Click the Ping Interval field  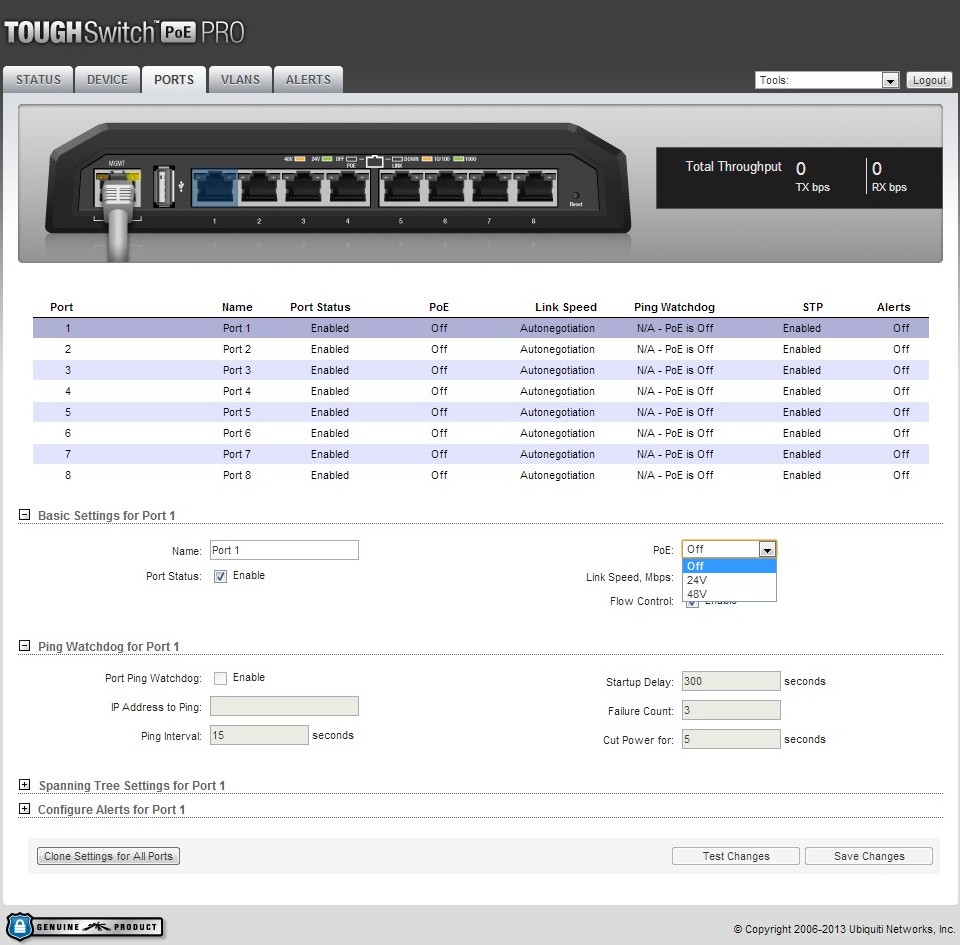click(259, 735)
